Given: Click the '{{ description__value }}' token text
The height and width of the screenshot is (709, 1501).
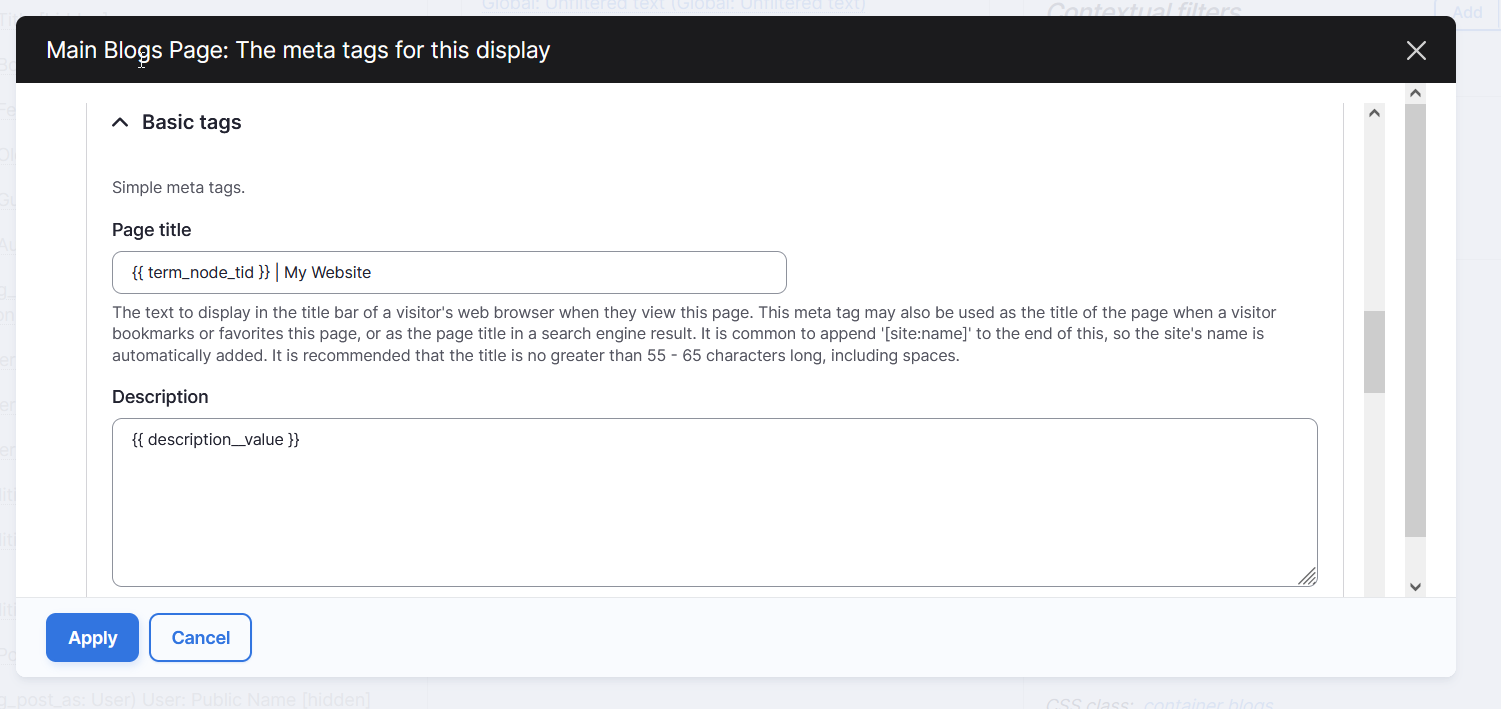Looking at the screenshot, I should point(213,439).
